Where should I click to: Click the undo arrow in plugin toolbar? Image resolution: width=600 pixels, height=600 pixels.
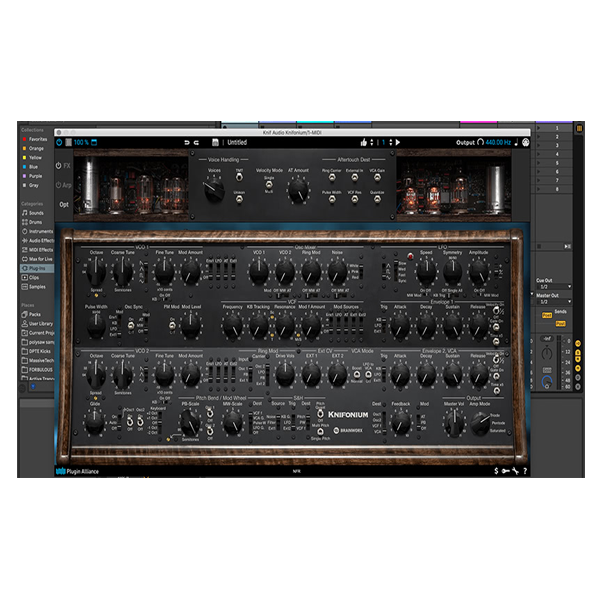coord(187,142)
